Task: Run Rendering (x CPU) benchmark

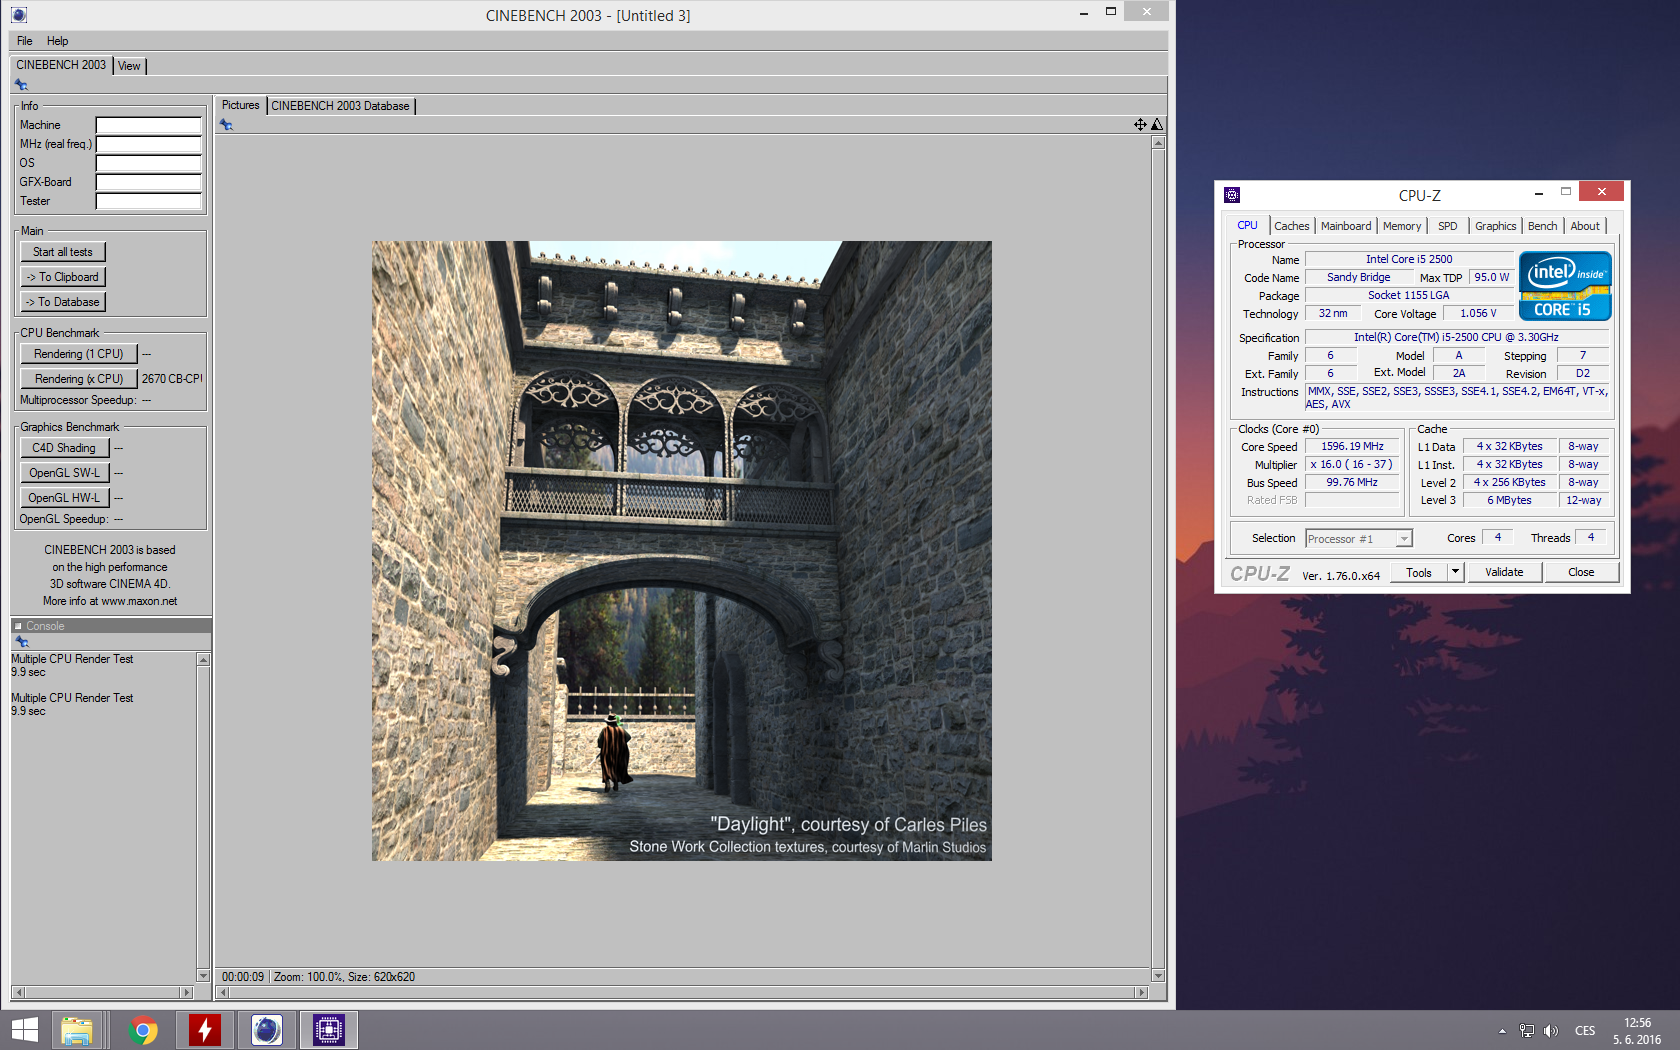Action: (x=79, y=379)
